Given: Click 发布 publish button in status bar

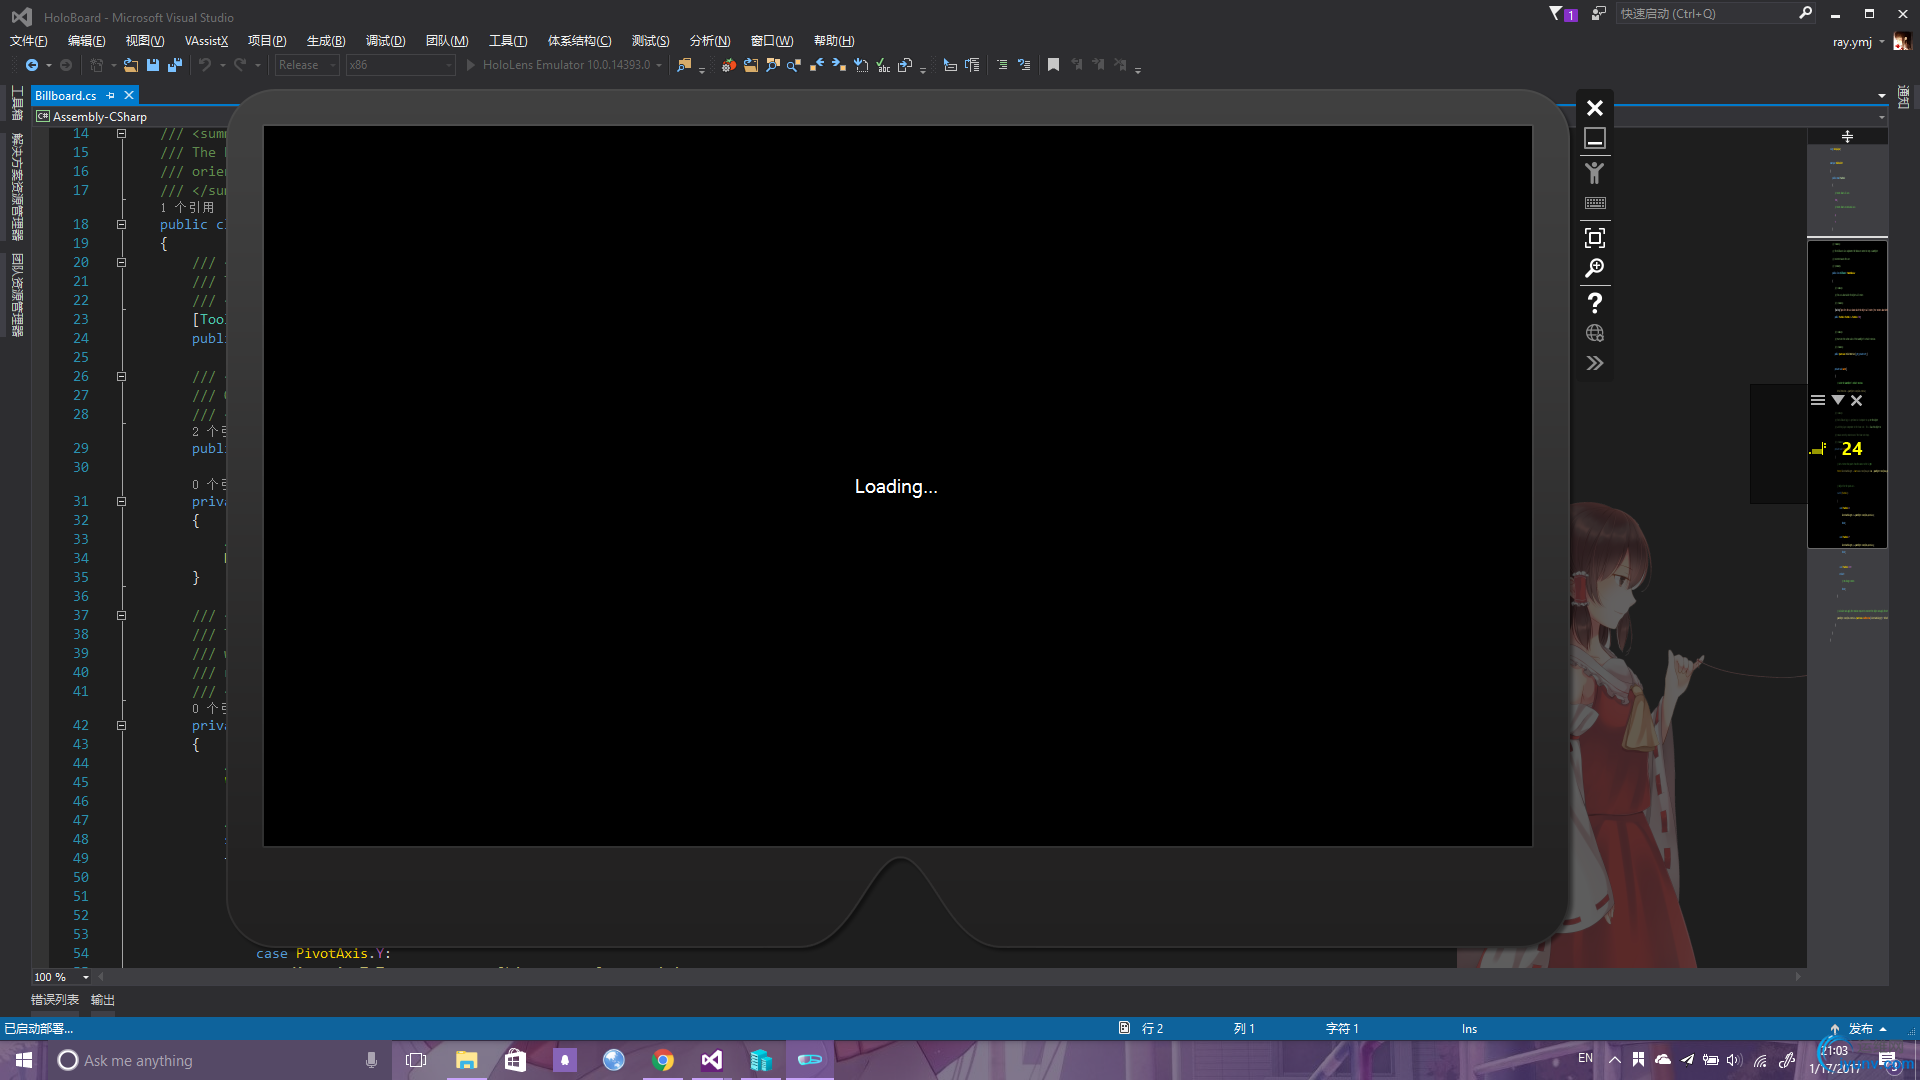Looking at the screenshot, I should click(1858, 1029).
